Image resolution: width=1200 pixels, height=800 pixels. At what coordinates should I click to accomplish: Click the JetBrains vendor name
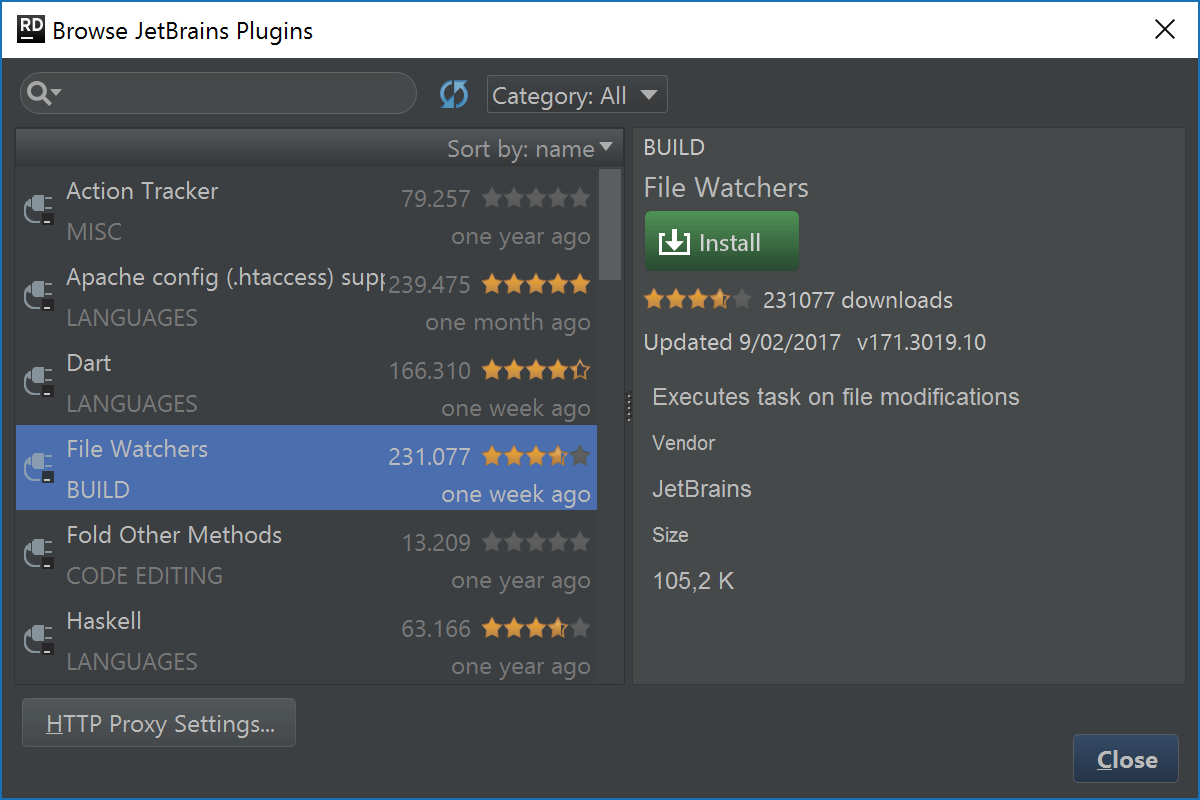coord(702,489)
